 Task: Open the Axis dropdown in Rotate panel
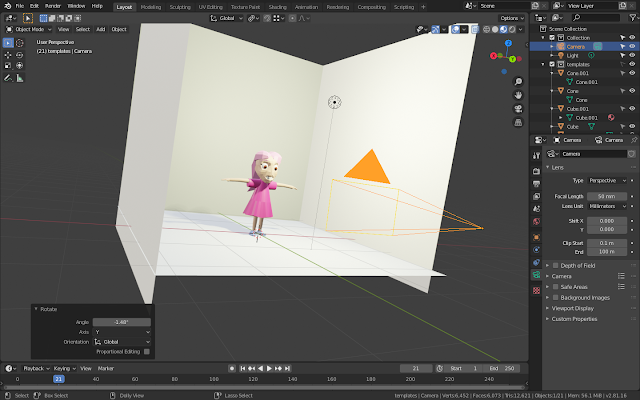click(x=122, y=332)
